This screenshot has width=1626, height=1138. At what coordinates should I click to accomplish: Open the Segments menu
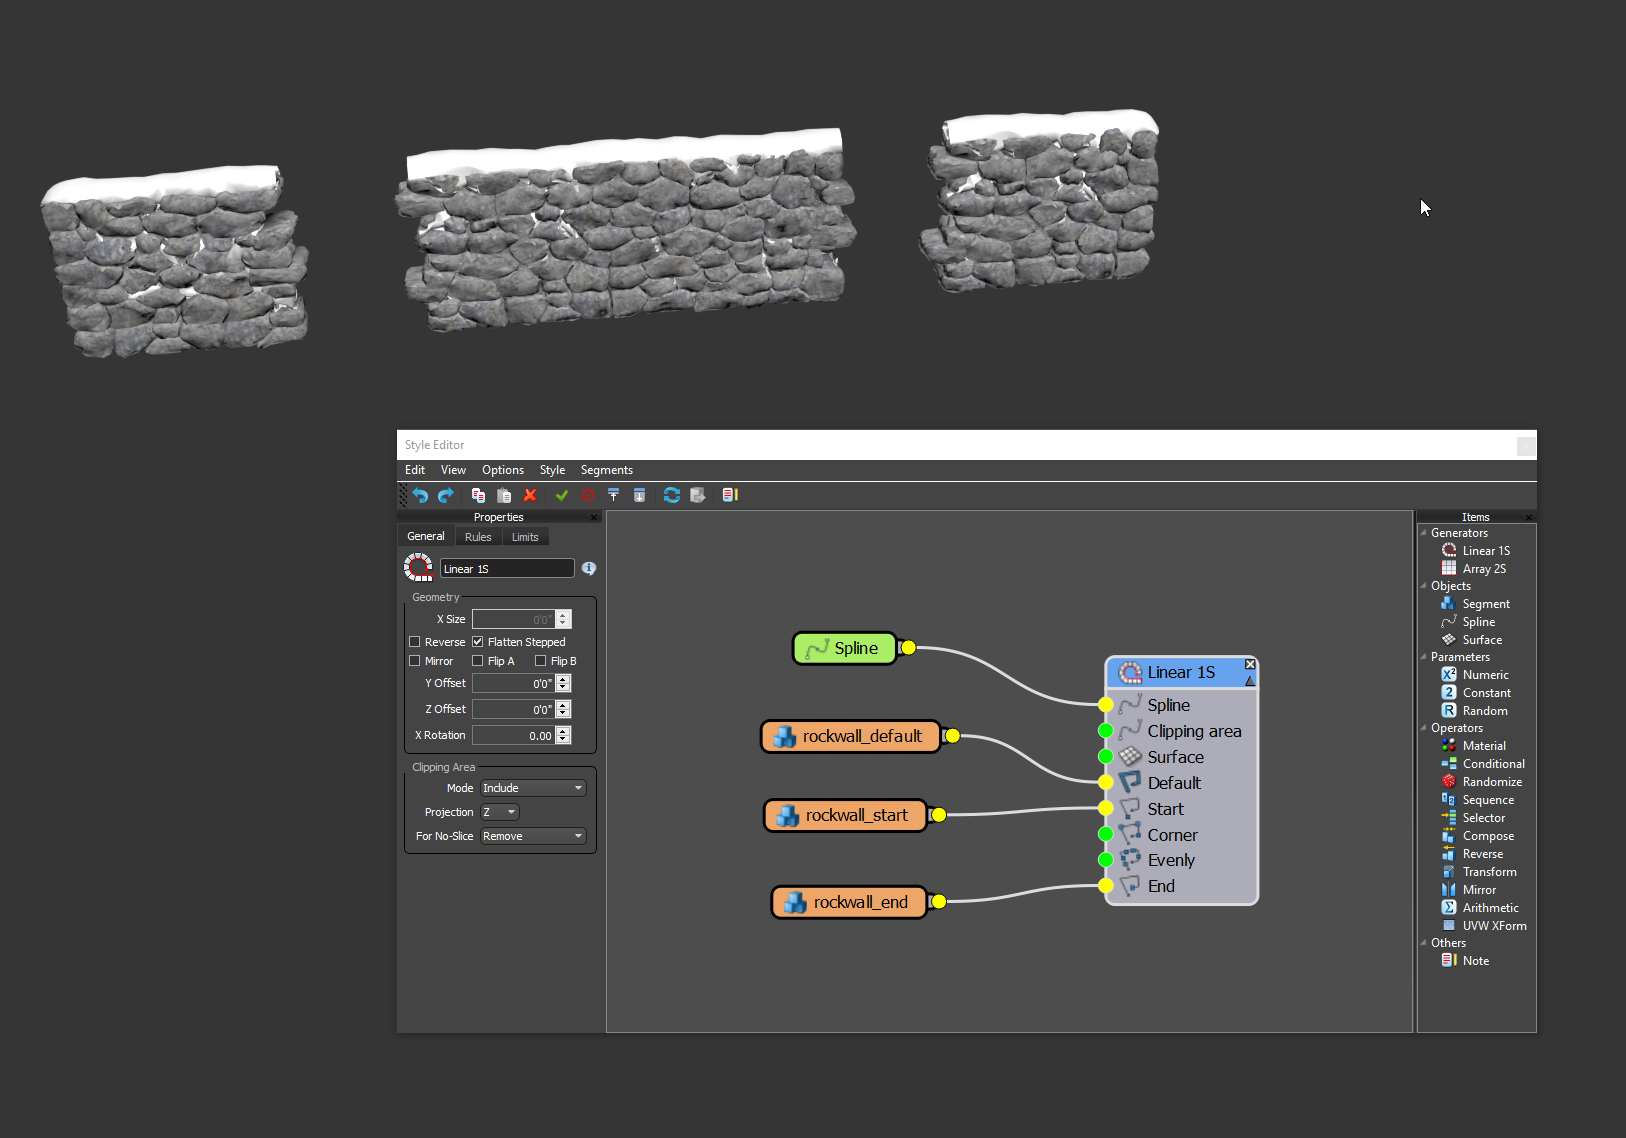pos(606,470)
